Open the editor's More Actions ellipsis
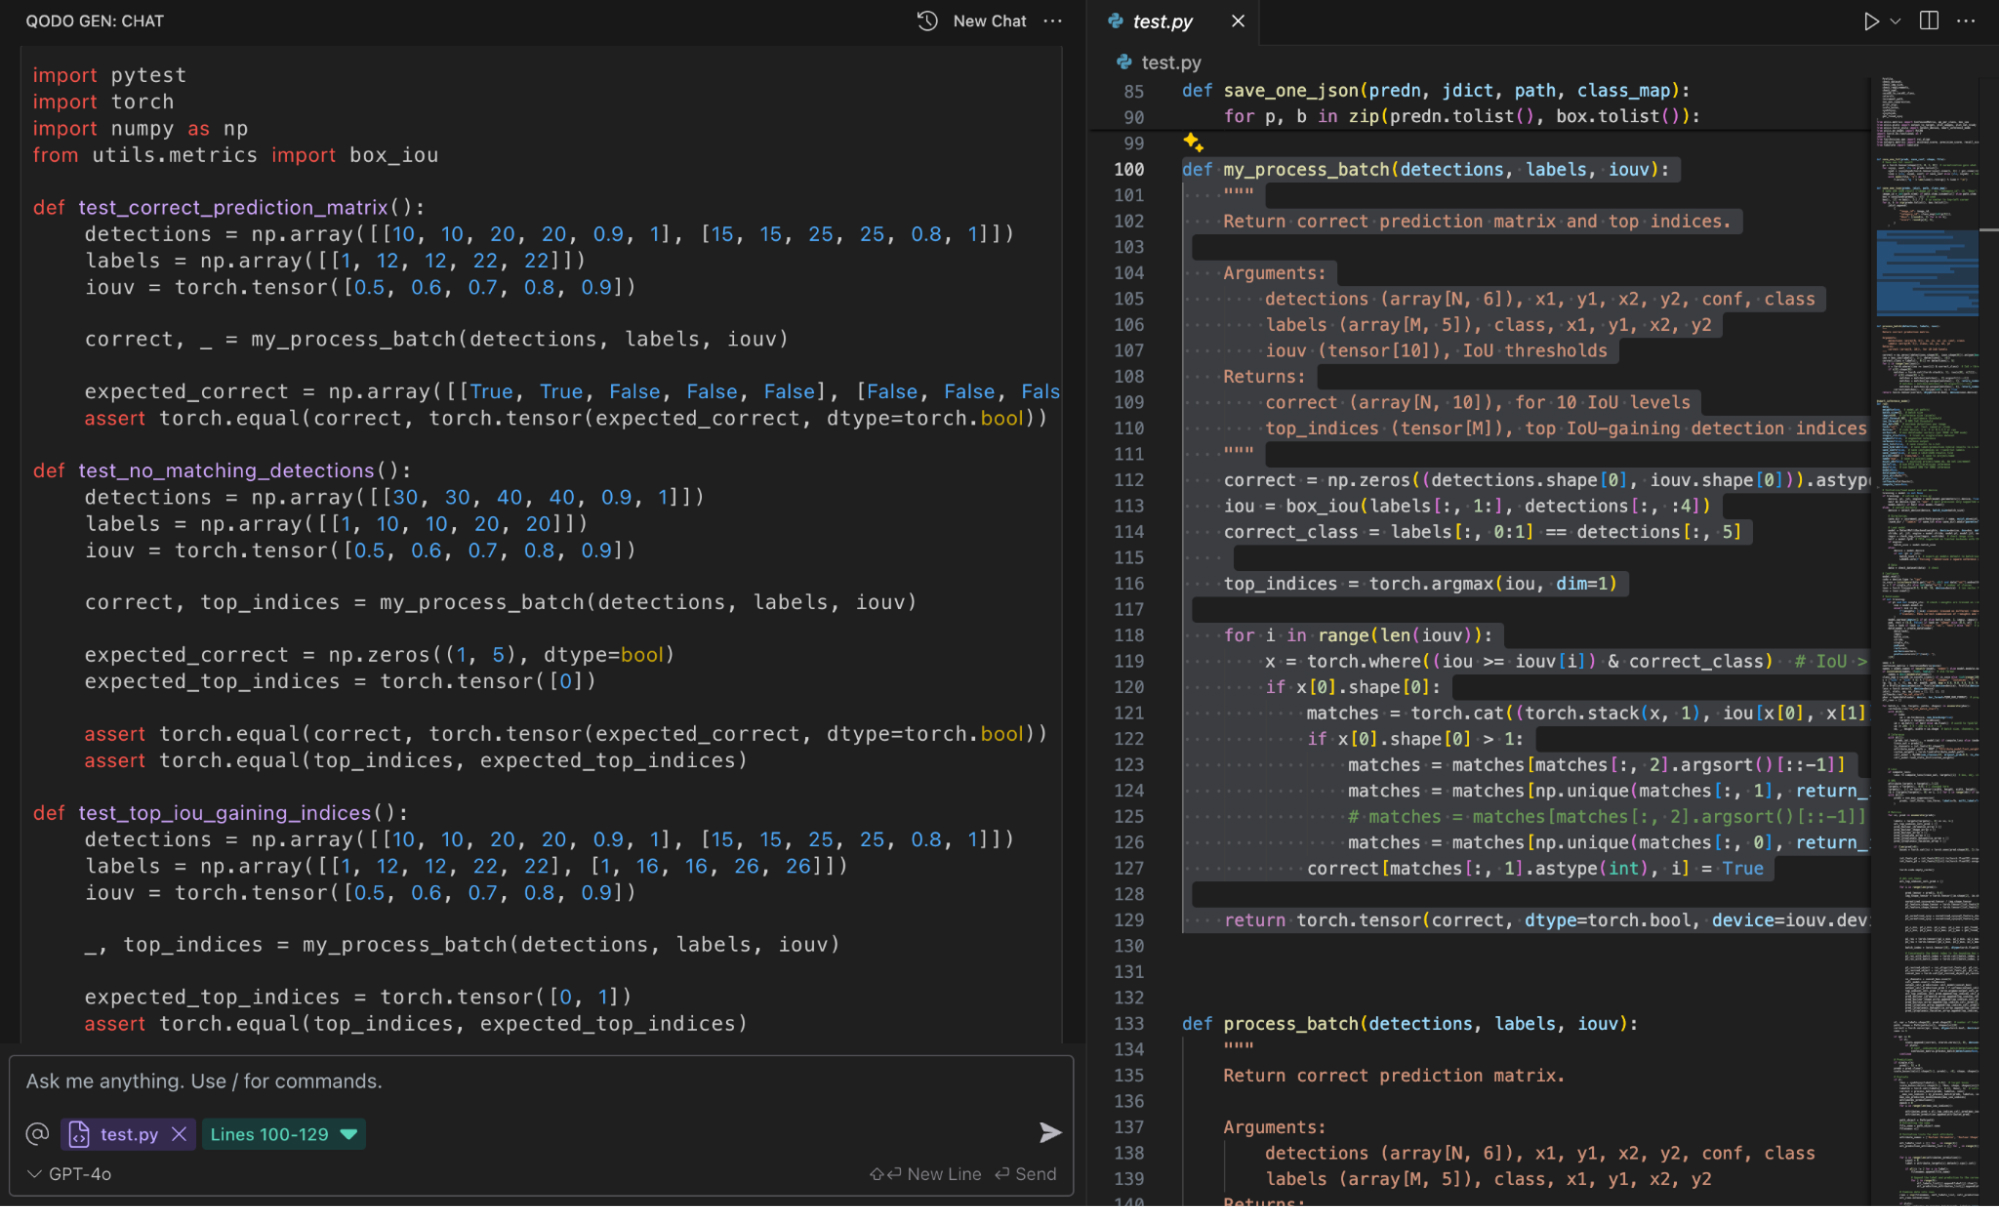This screenshot has height=1207, width=1999. (1966, 20)
